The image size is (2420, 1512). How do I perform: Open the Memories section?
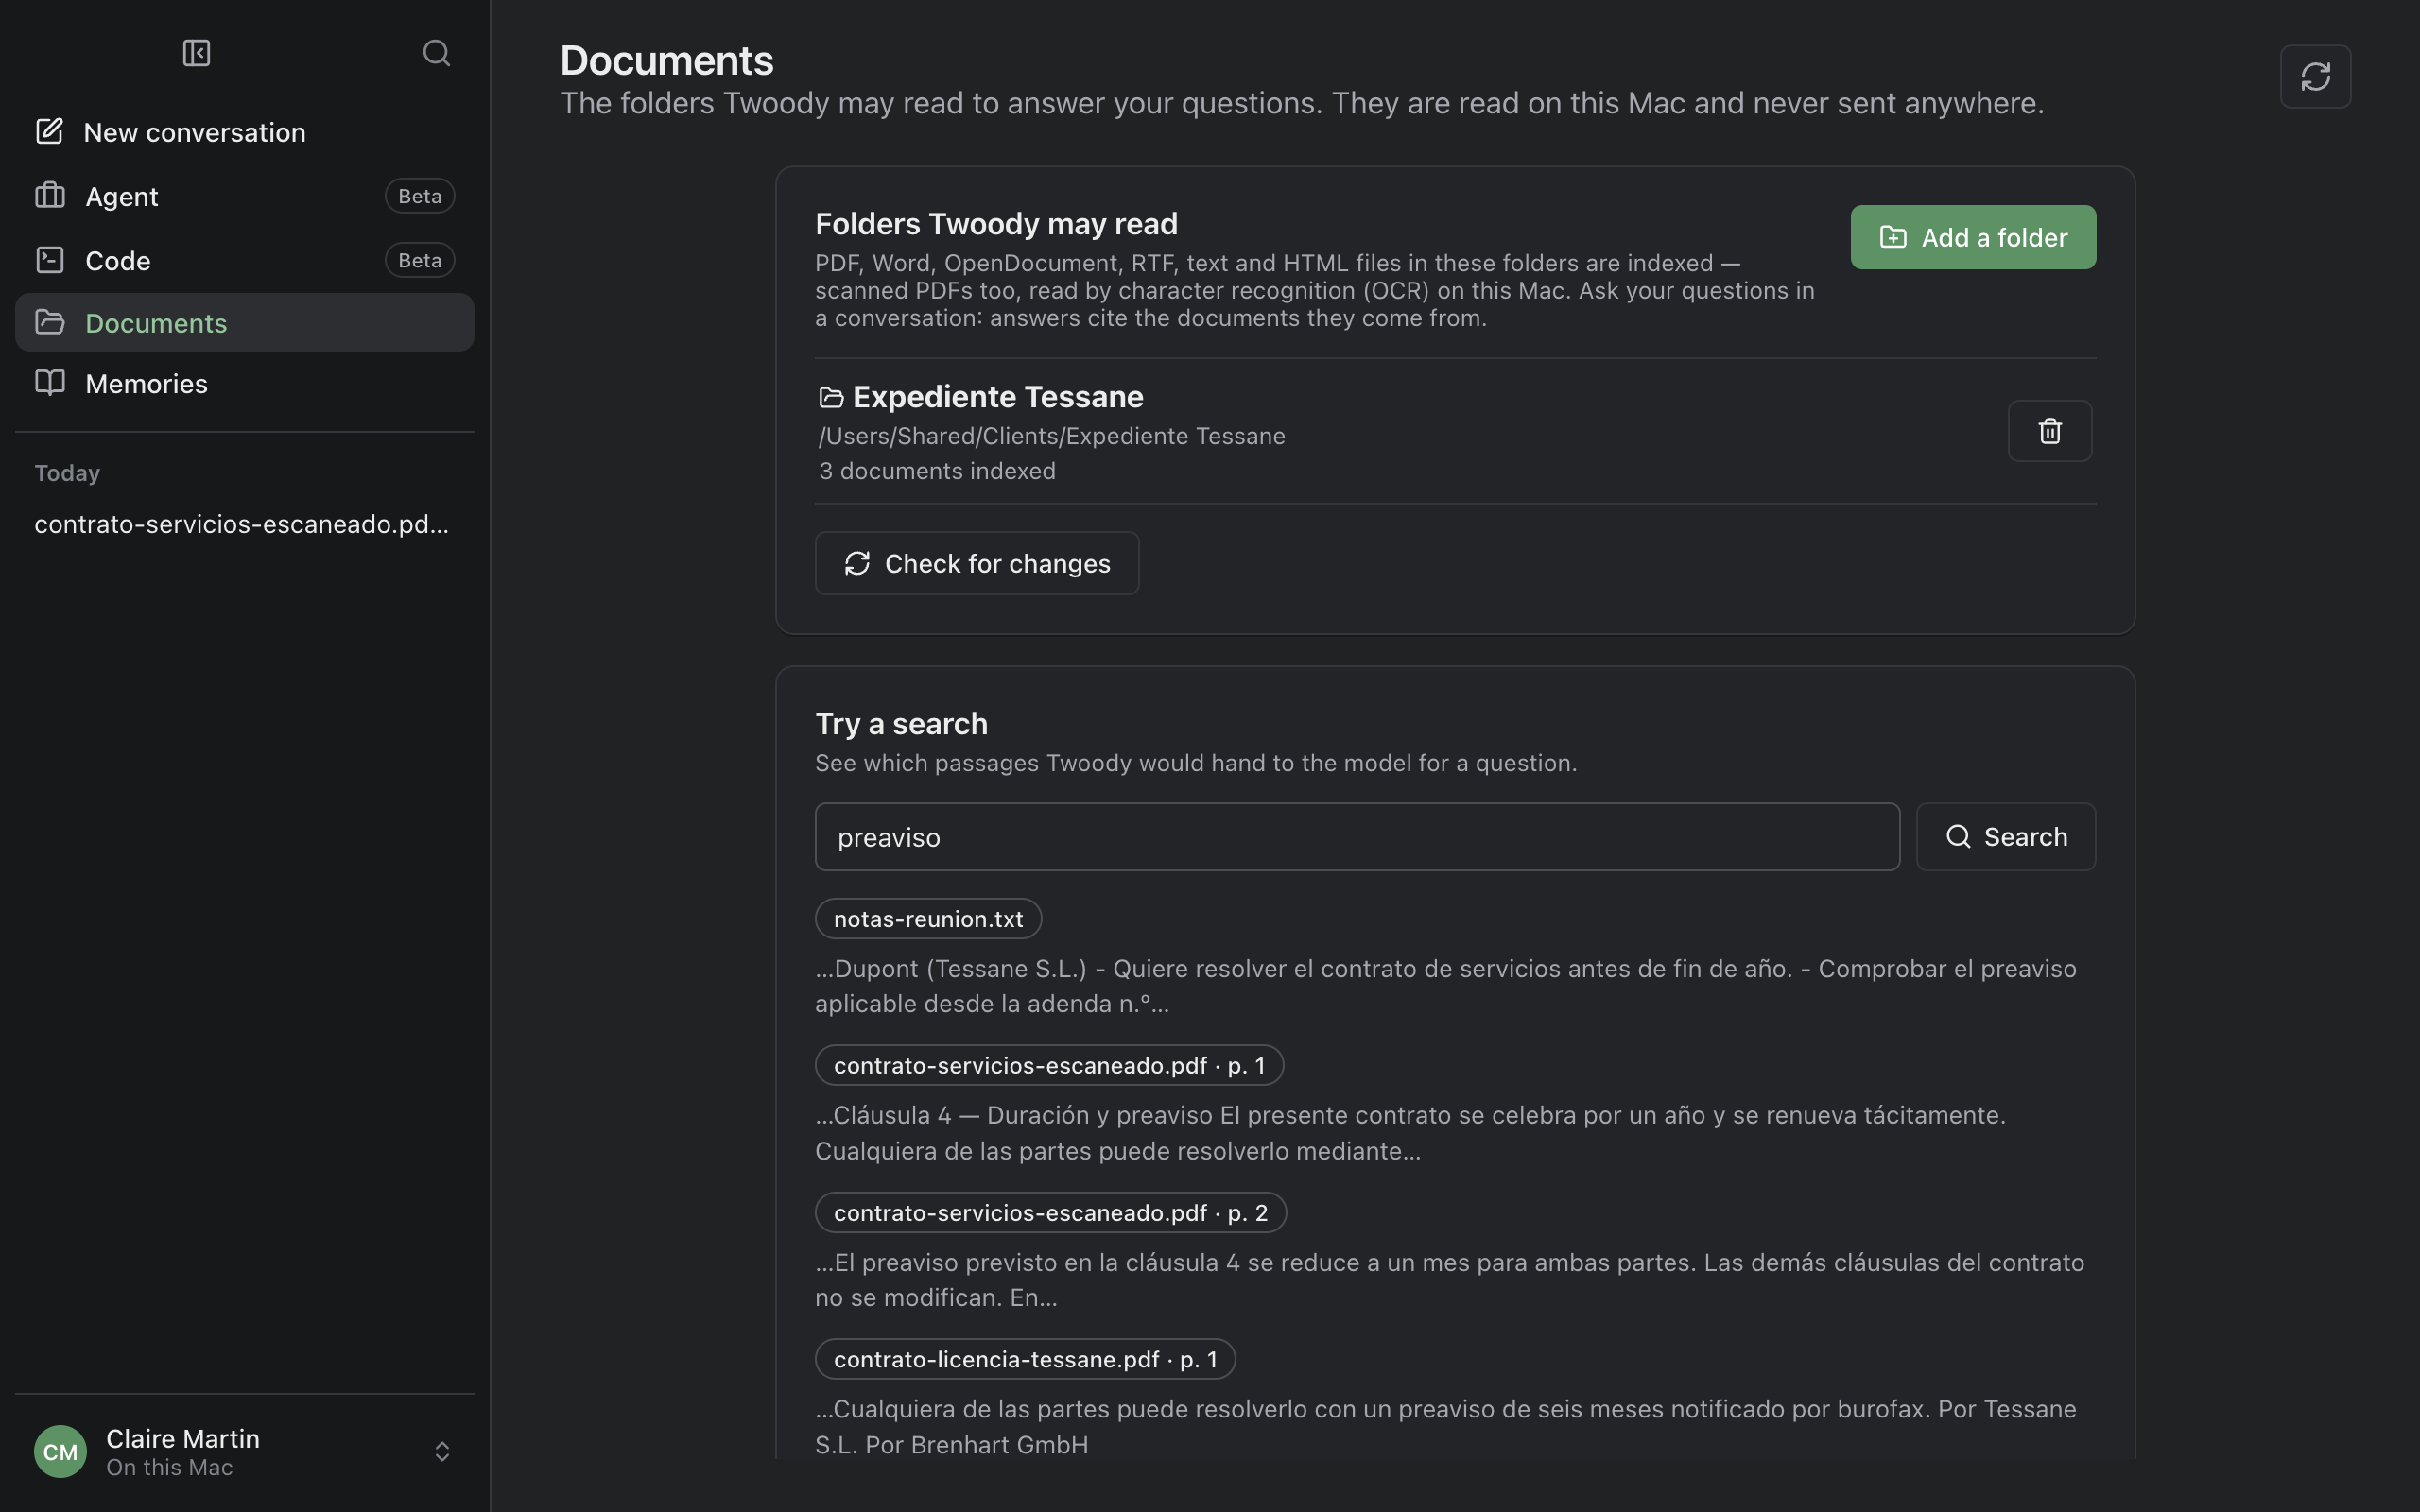click(245, 384)
